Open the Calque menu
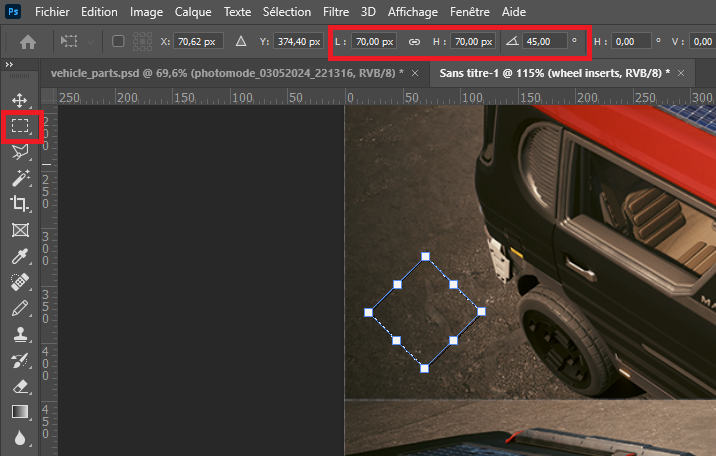Viewport: 716px width, 456px height. click(193, 12)
